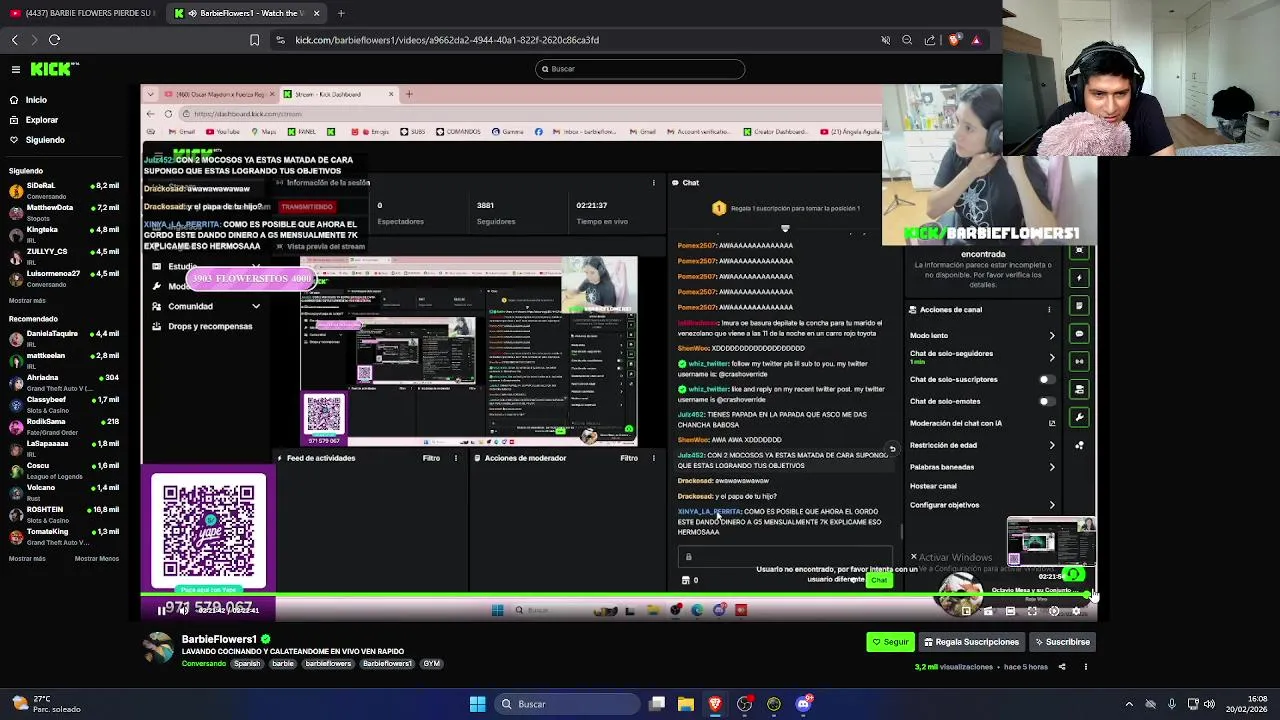Open video player settings gear
Screen dimensions: 1280x720
1076,611
